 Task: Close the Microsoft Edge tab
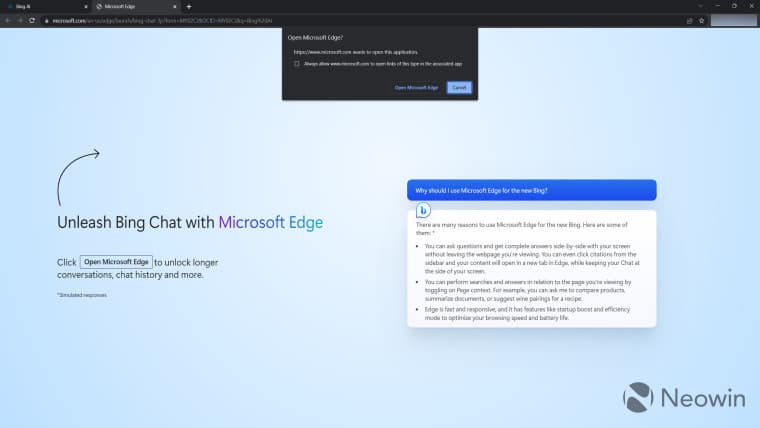click(x=175, y=7)
